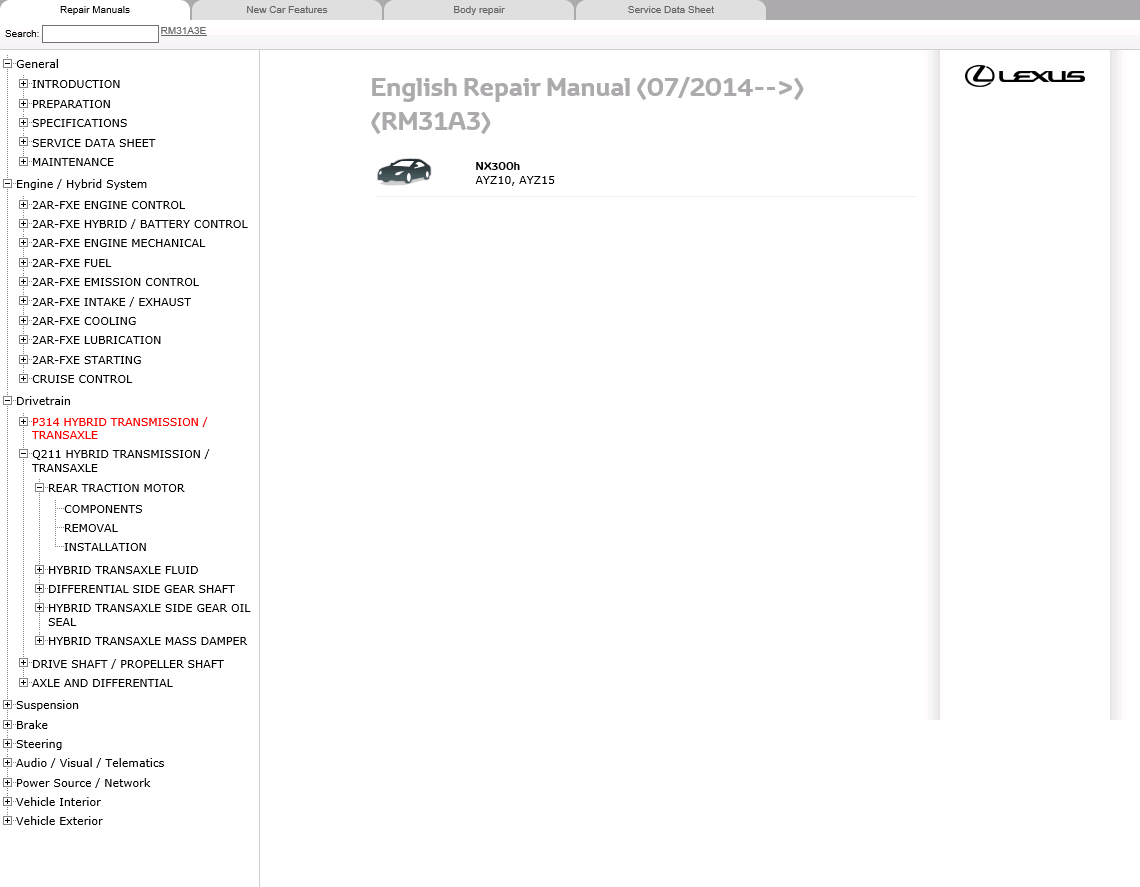Click the AYZ10, AYZ15 model codes

515,180
